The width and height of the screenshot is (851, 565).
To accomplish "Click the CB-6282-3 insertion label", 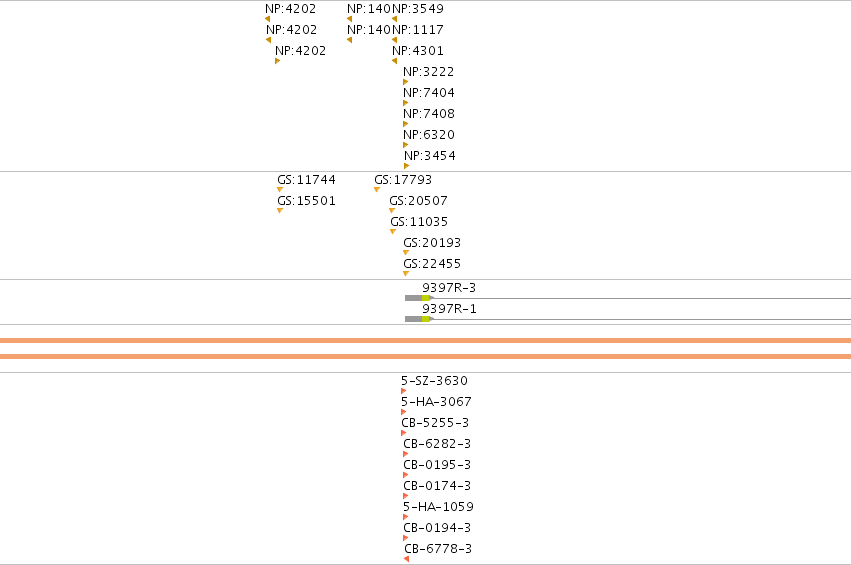I will point(437,444).
